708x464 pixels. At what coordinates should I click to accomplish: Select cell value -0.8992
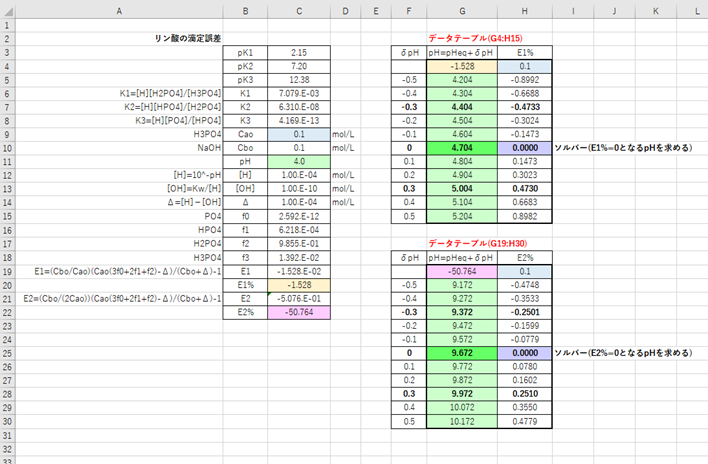coord(525,80)
